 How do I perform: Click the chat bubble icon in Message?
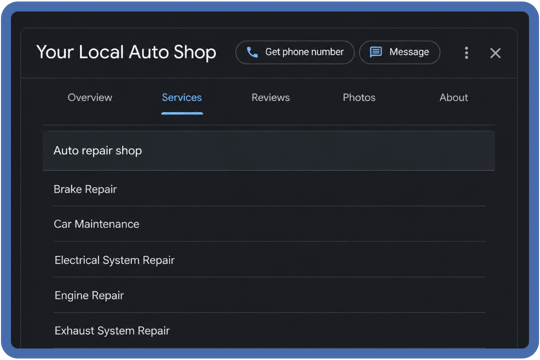tap(376, 52)
